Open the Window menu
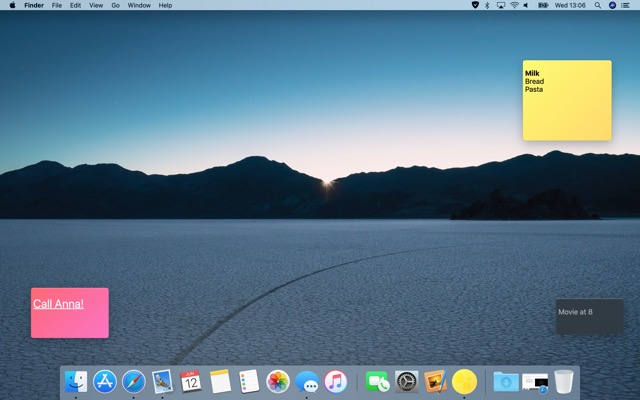 click(139, 5)
